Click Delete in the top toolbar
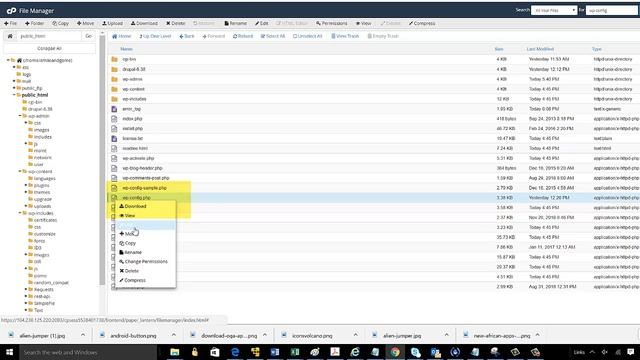640x360 pixels. click(176, 23)
